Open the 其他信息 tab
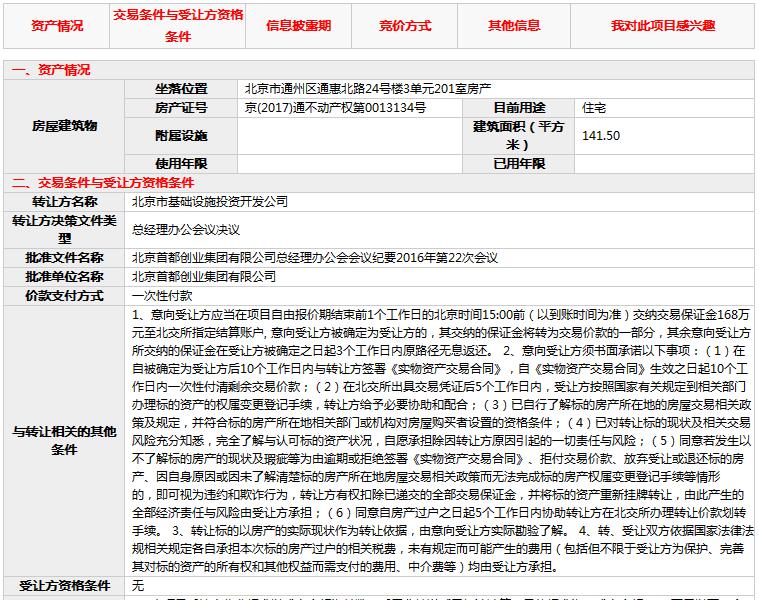The height and width of the screenshot is (600, 759). coord(514,26)
